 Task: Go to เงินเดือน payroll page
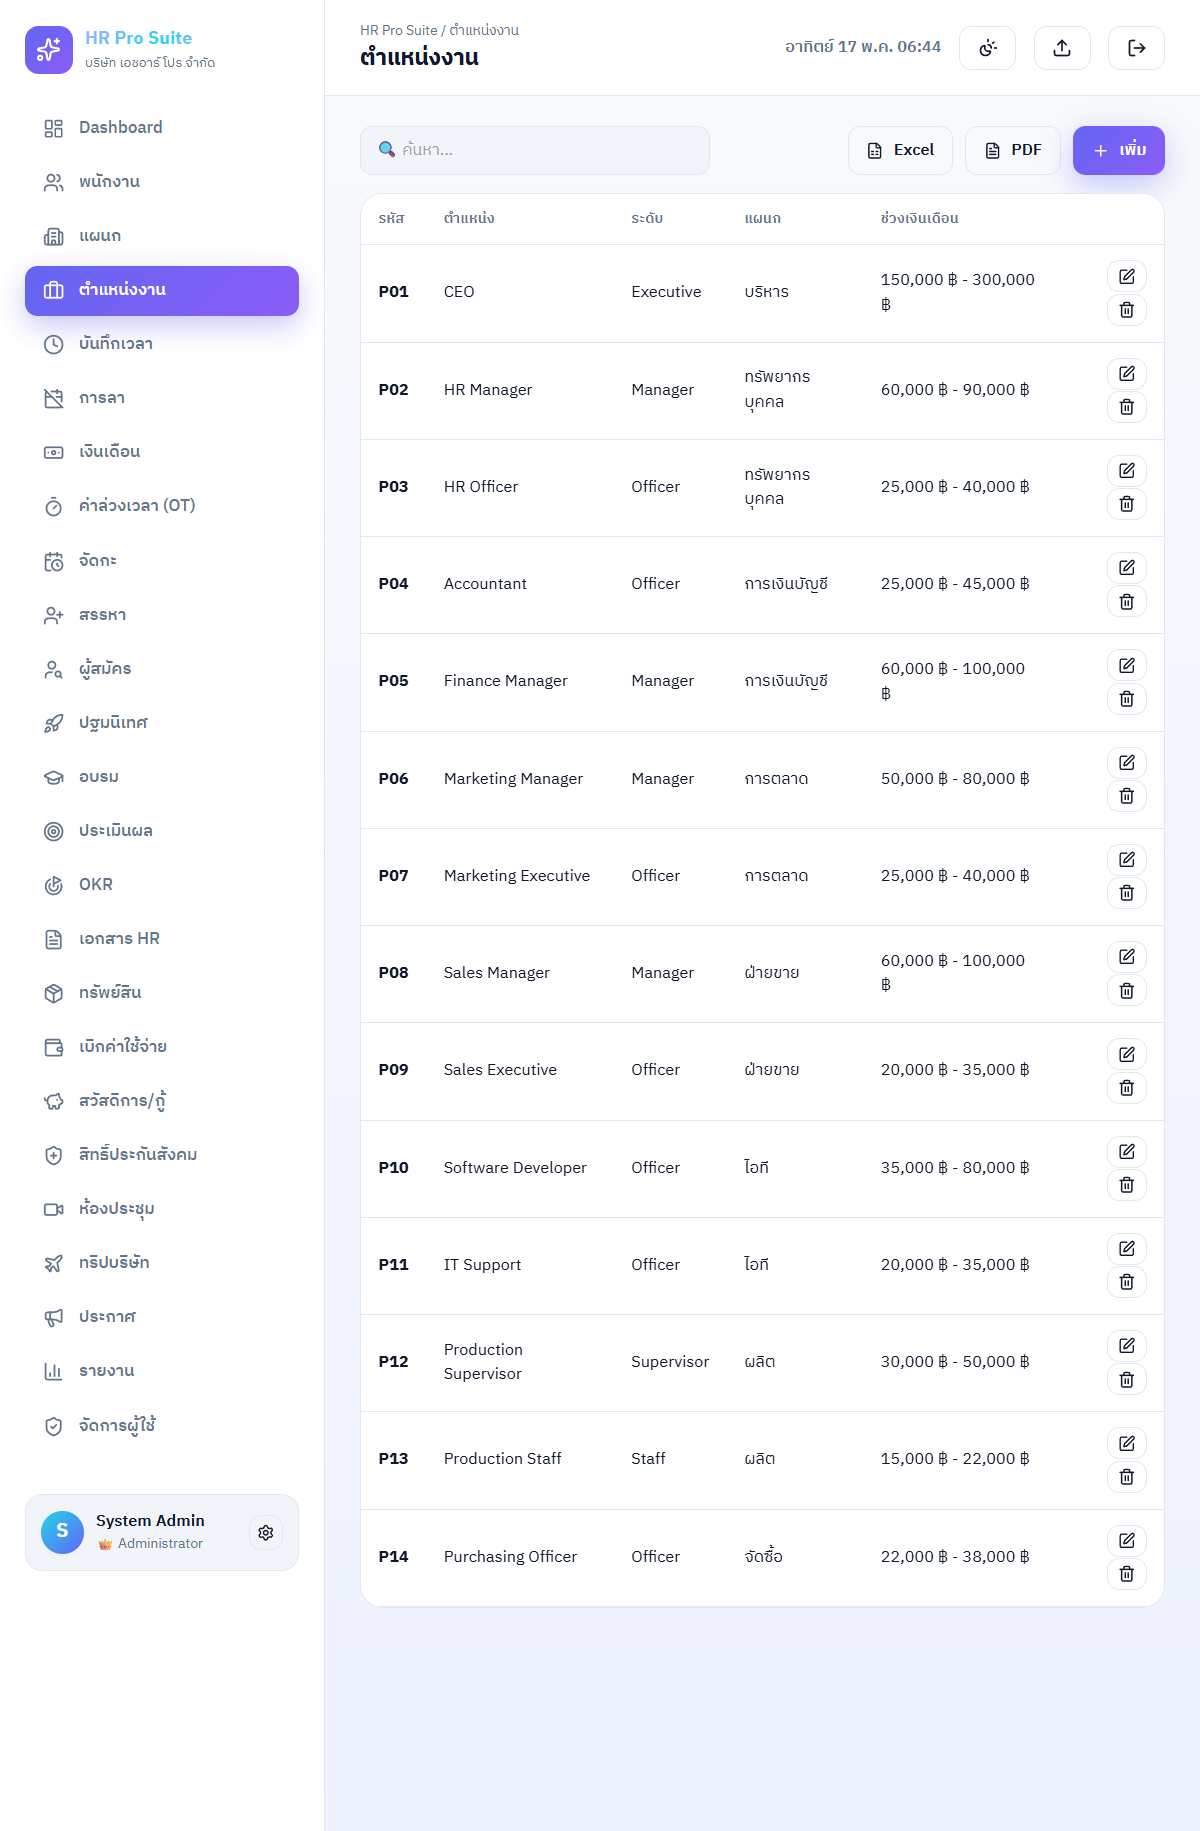click(x=162, y=452)
